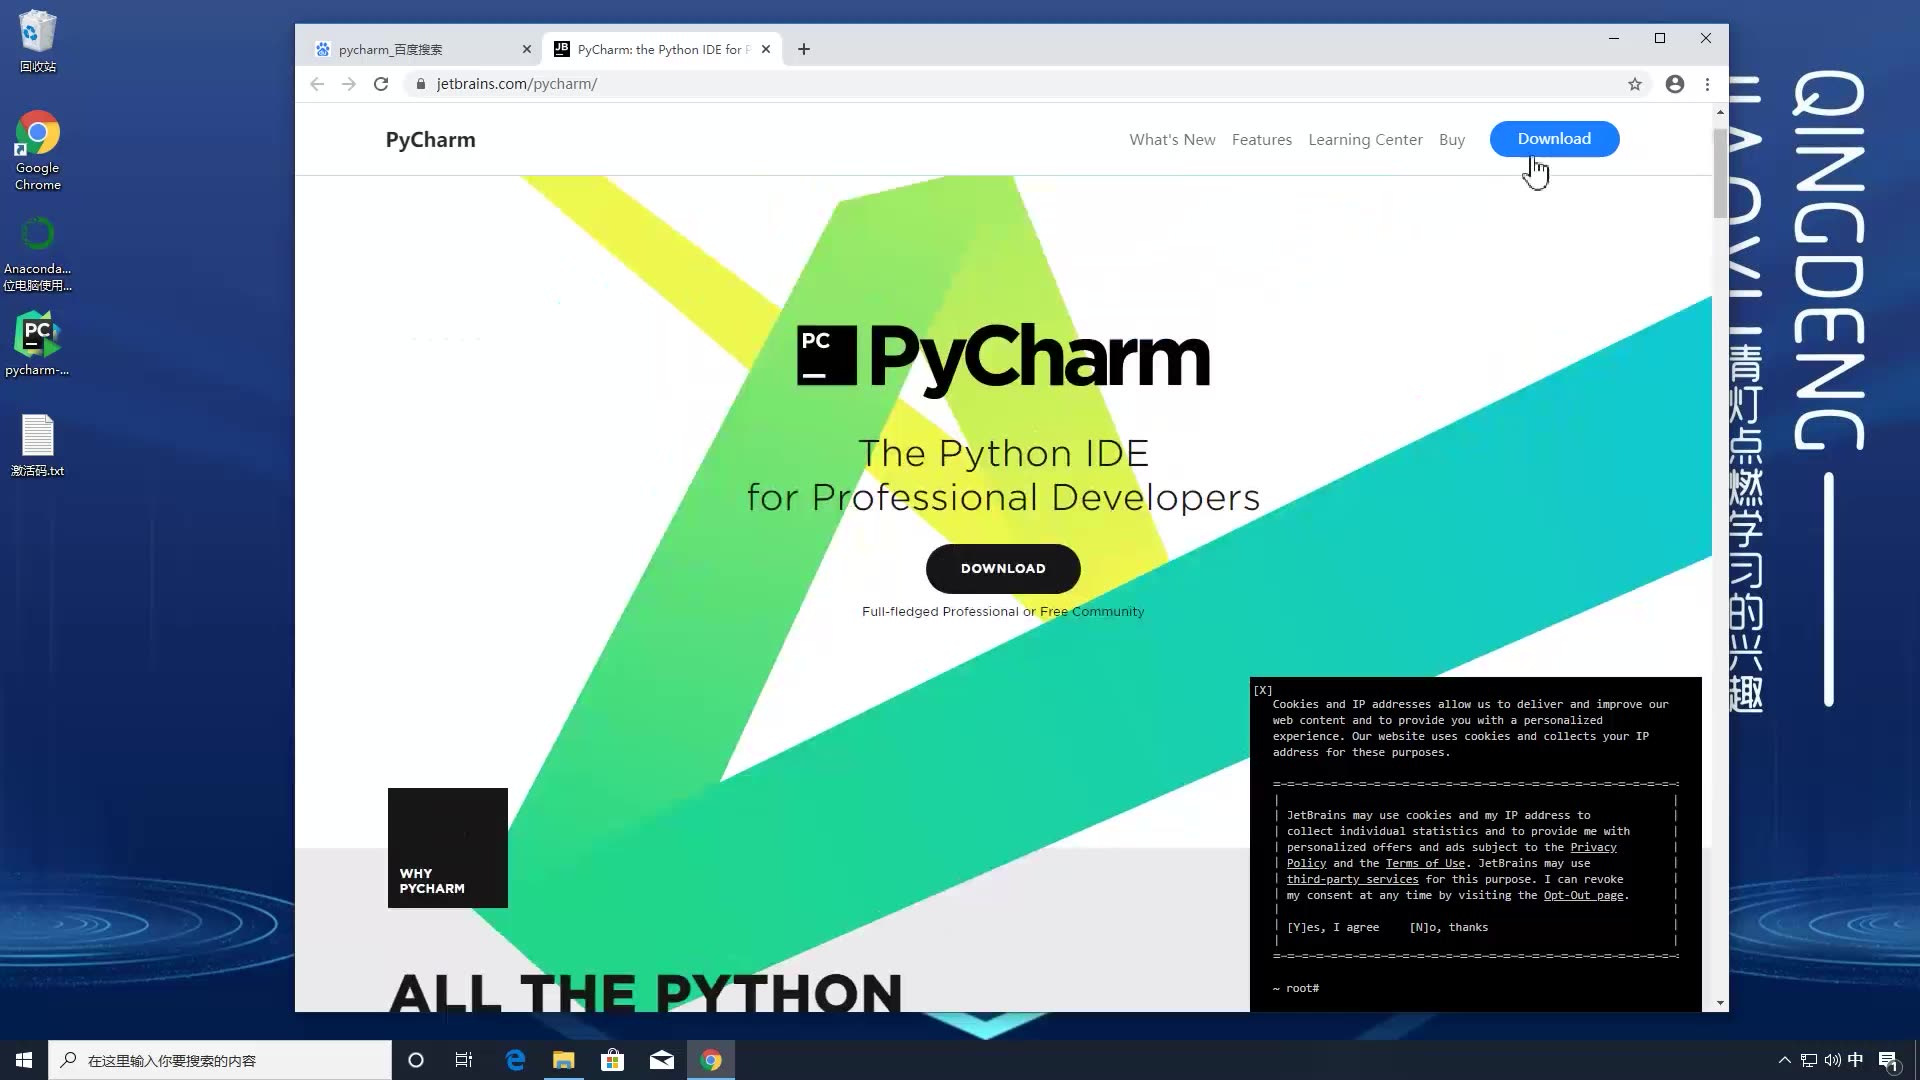This screenshot has height=1080, width=1920.
Task: Select the Anaconda desktop icon
Action: tap(38, 254)
